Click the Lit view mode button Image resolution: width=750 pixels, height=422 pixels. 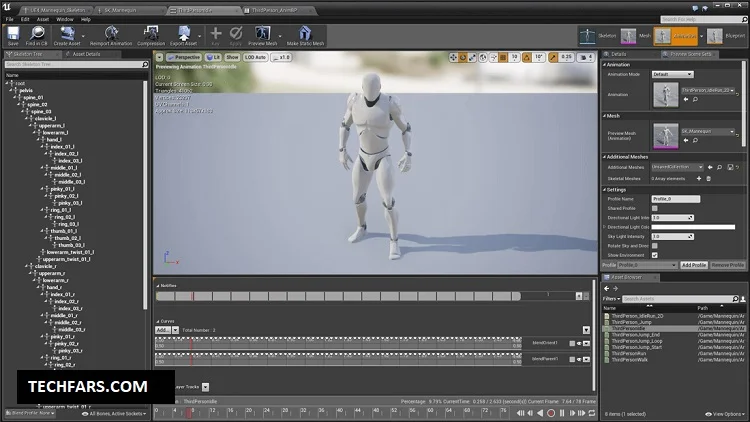[213, 57]
